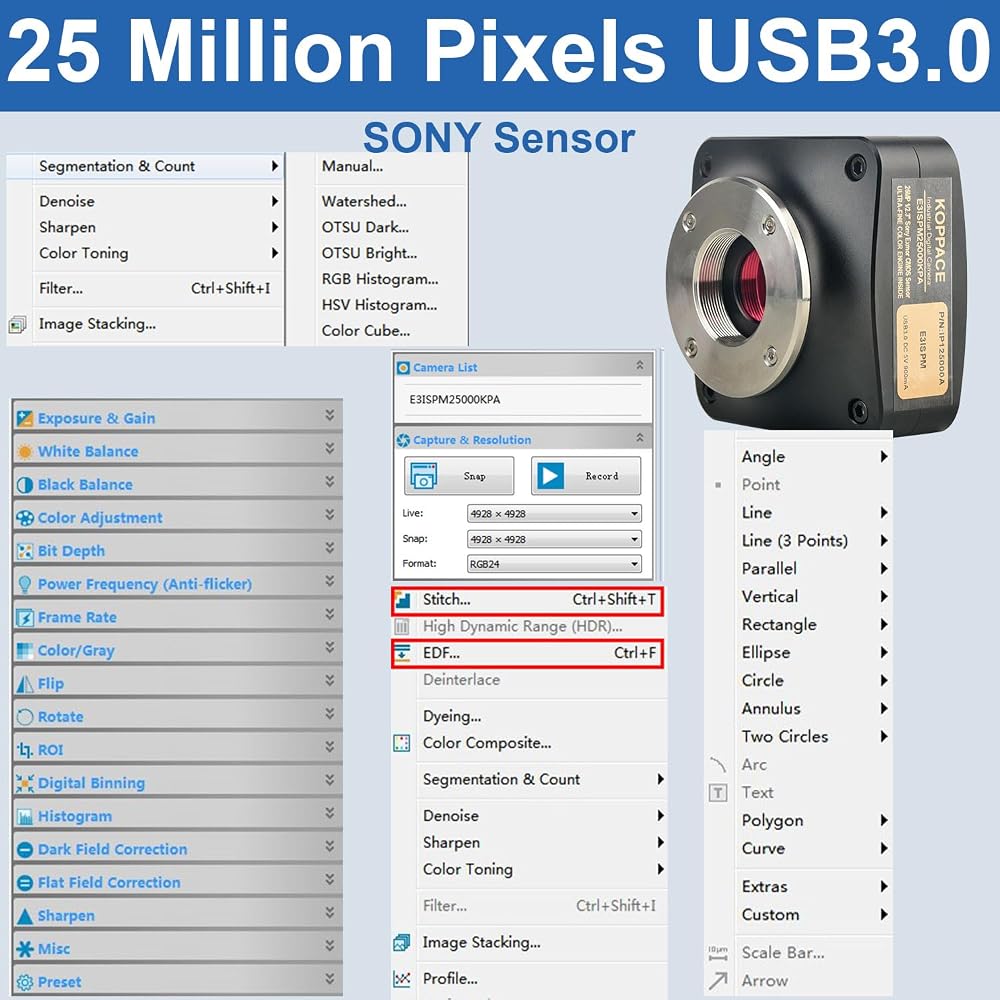Click the Stitch menu icon

click(x=402, y=600)
